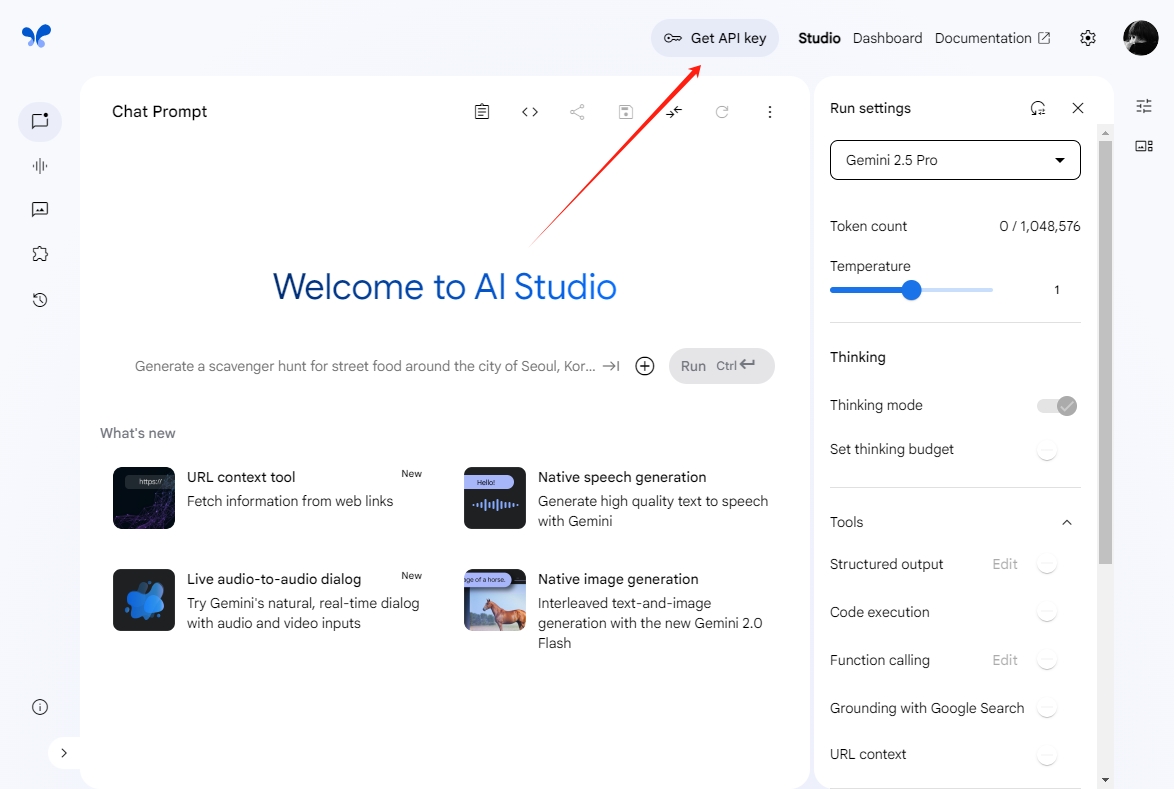Reset run settings to default icon
The height and width of the screenshot is (789, 1174).
coord(1038,109)
